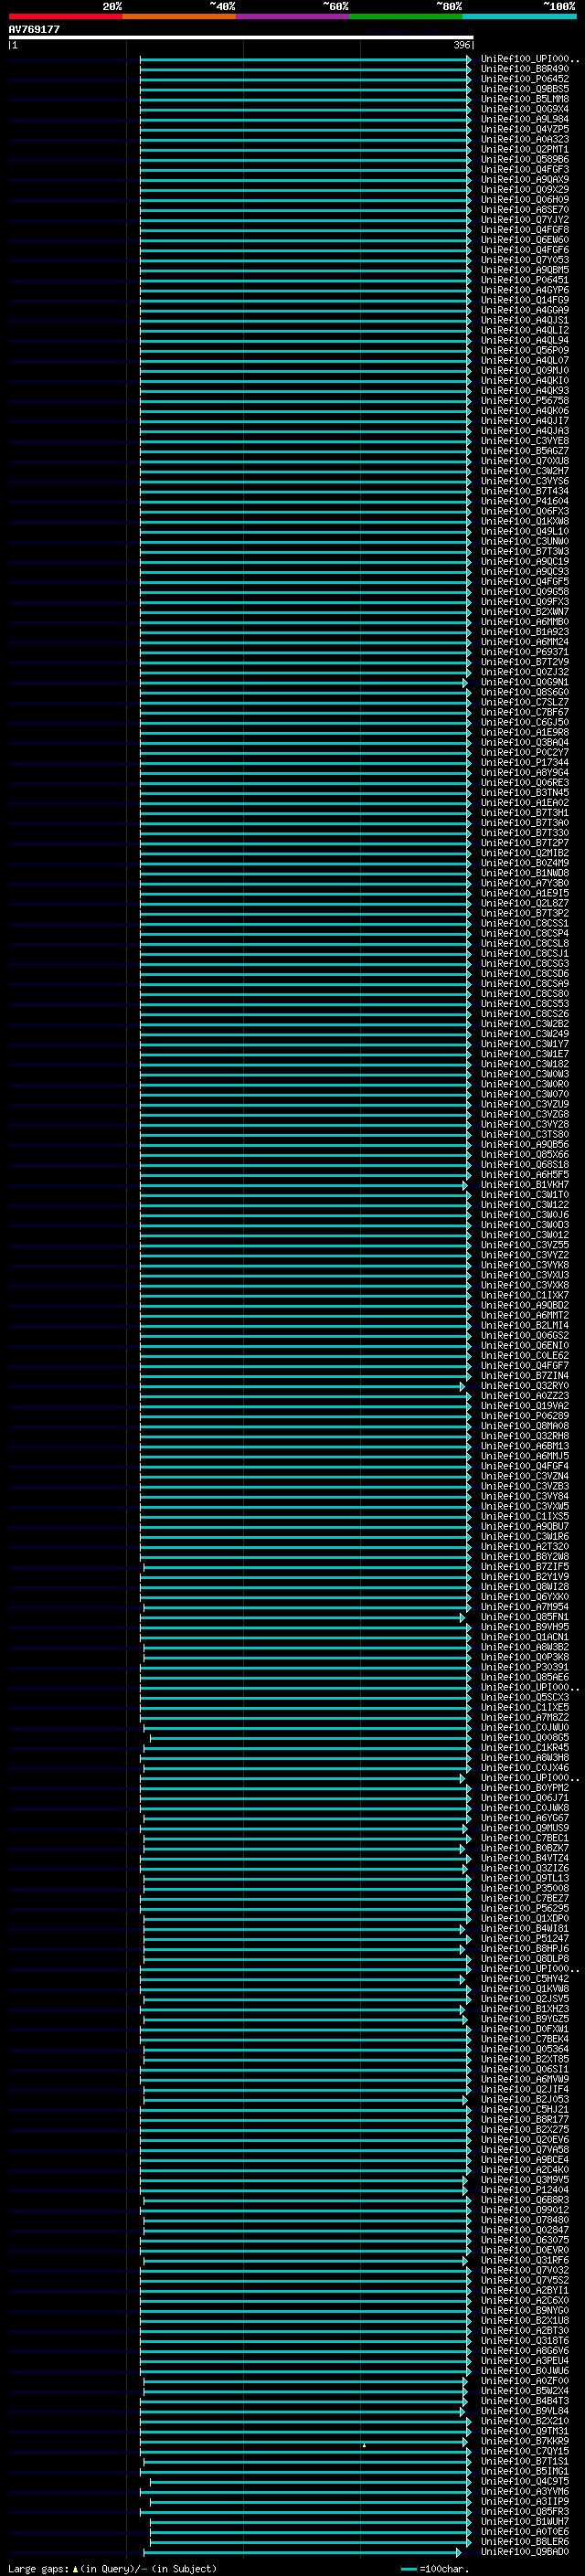Select the UniRef100_Q9TL13 label
585x2576 pixels.
(x=525, y=1878)
